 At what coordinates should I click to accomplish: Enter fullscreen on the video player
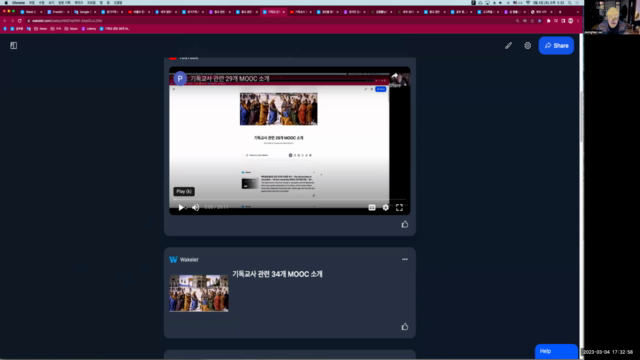399,208
